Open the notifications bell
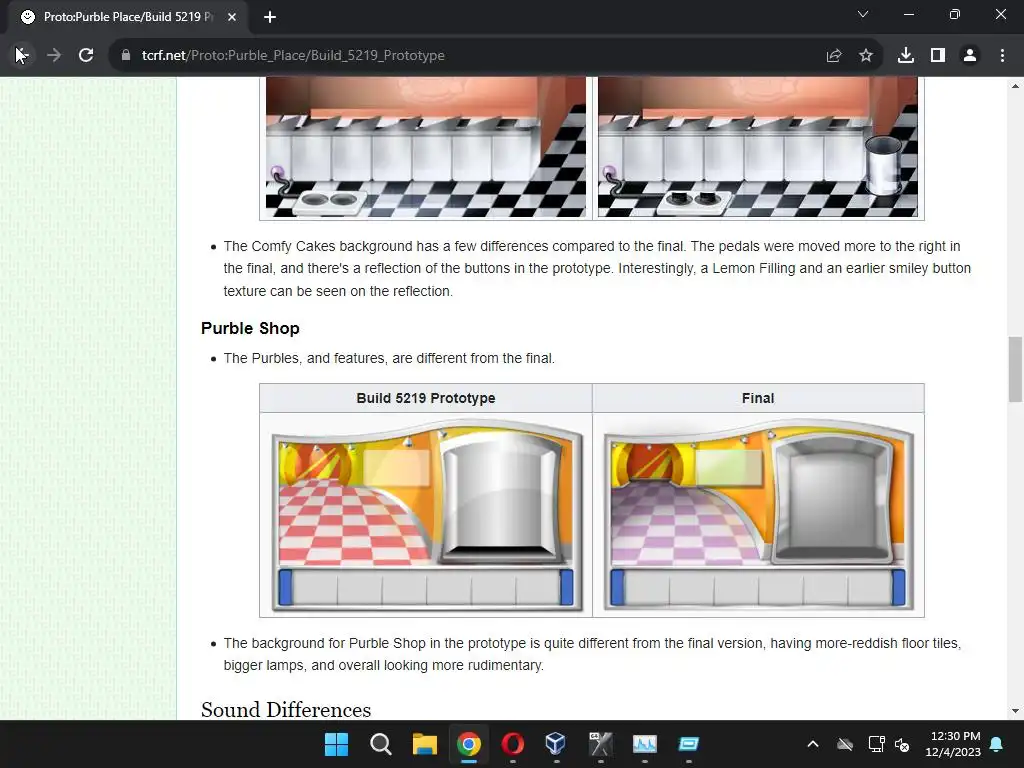The width and height of the screenshot is (1024, 768). 997,744
